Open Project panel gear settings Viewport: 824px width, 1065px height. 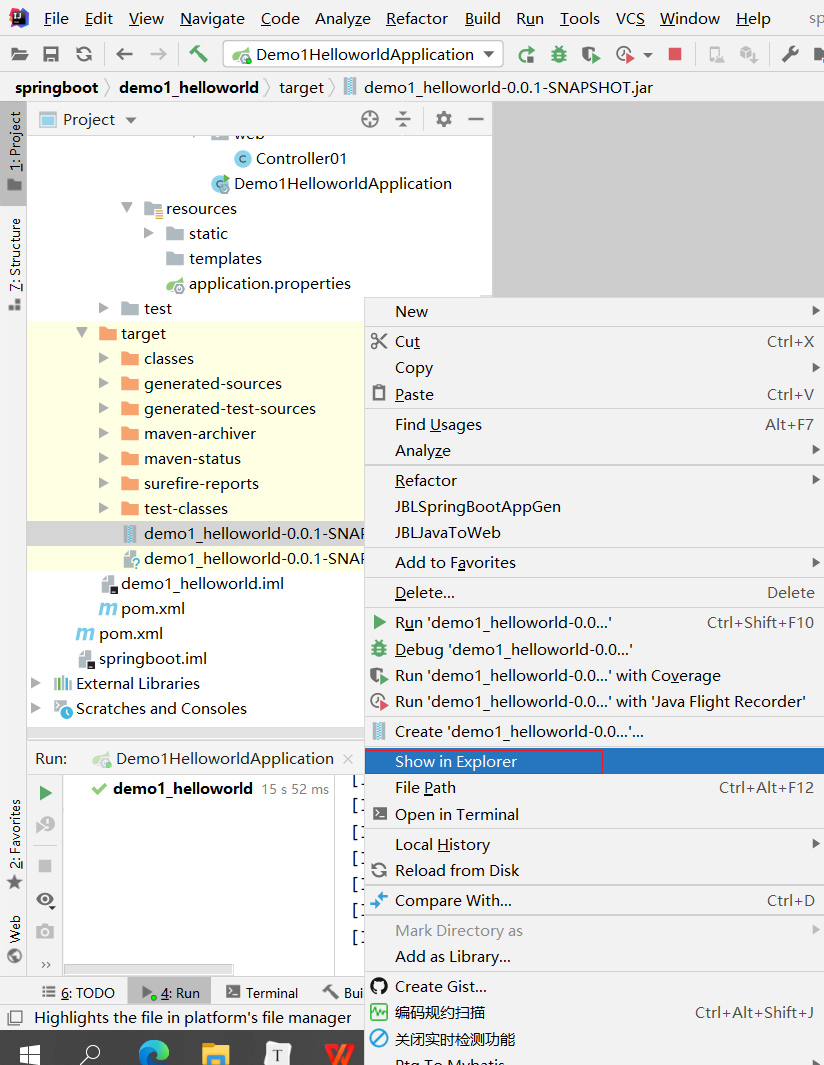[444, 119]
